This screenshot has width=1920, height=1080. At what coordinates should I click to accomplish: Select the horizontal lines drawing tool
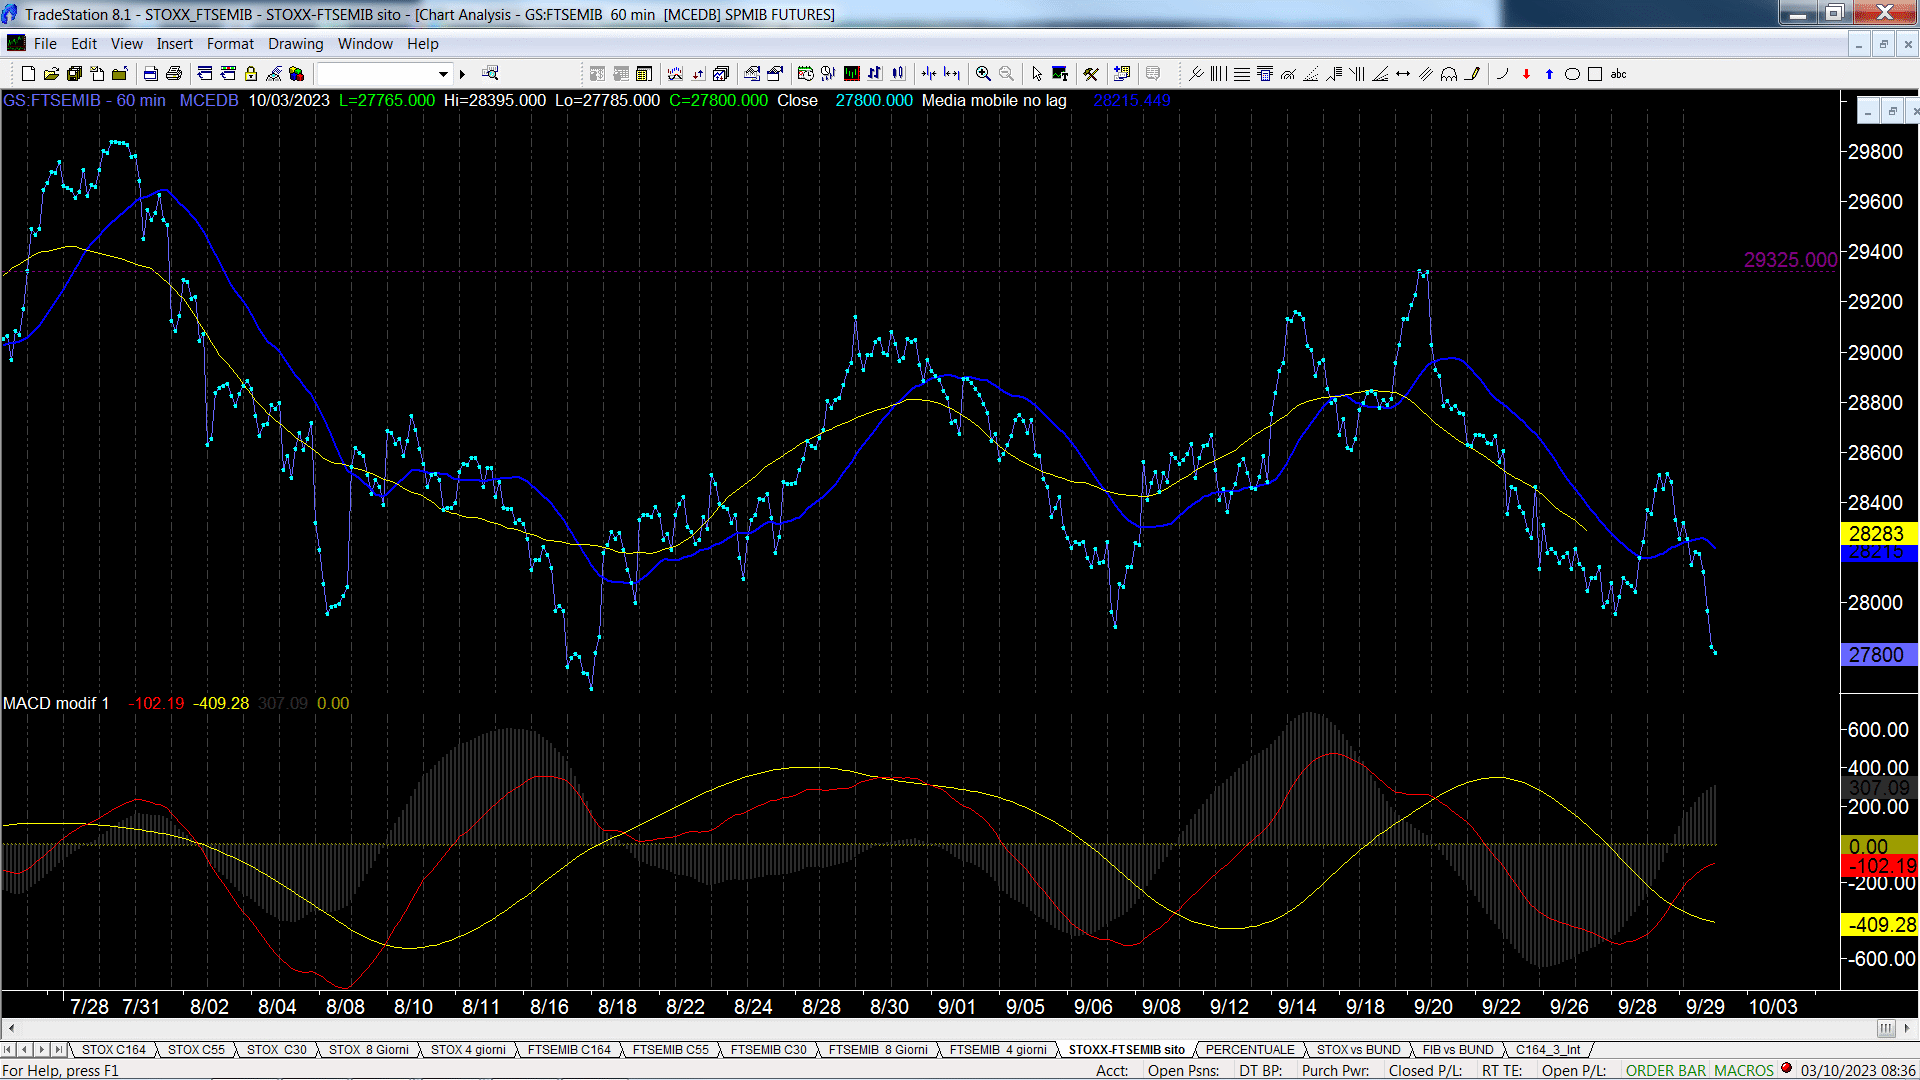point(1242,74)
